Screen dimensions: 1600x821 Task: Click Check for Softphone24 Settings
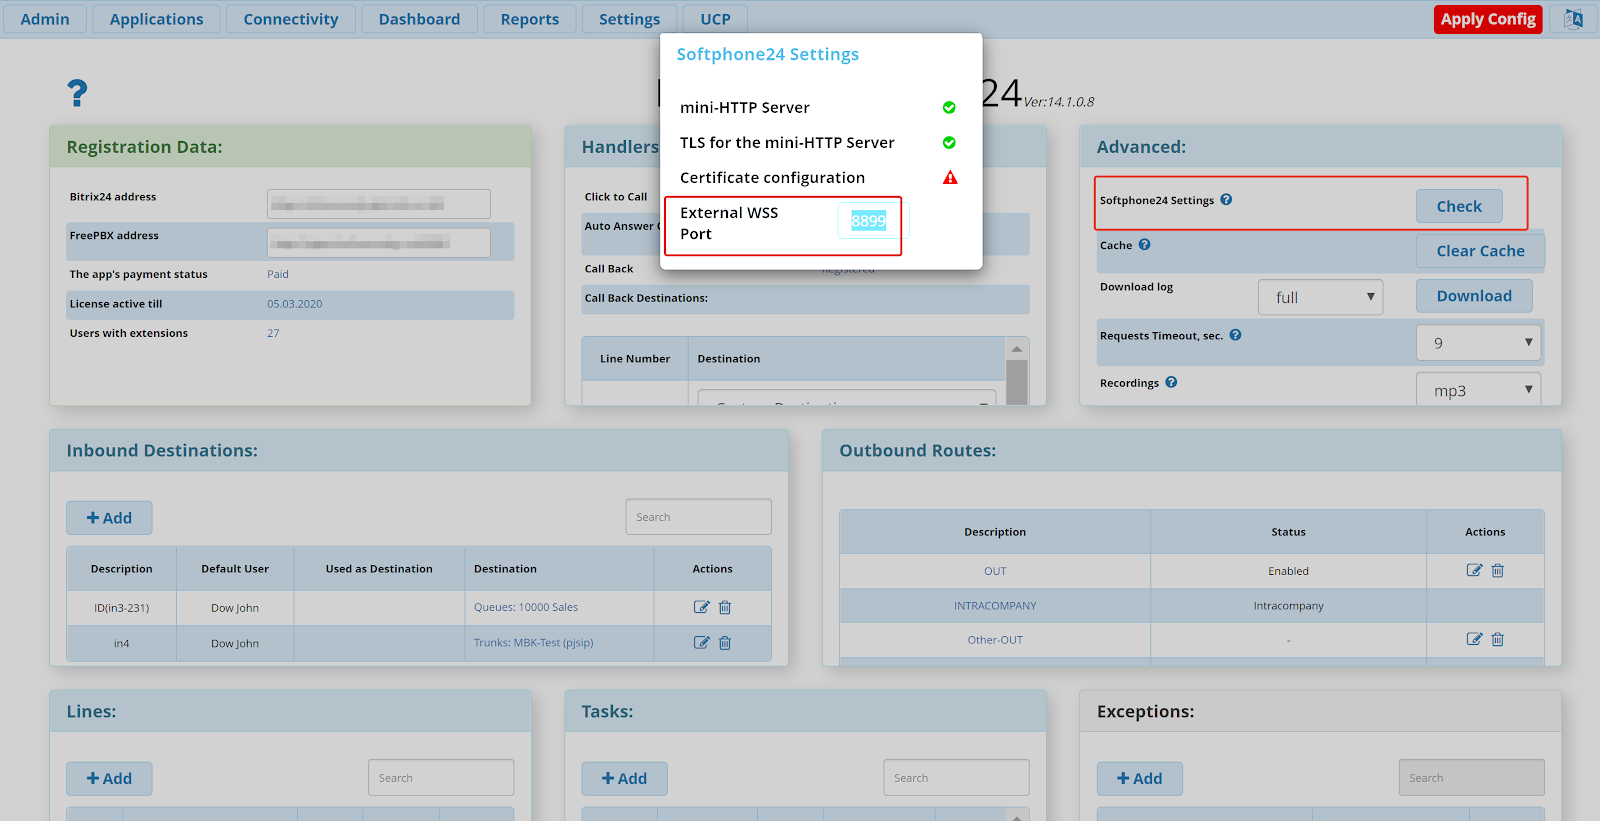click(1459, 206)
